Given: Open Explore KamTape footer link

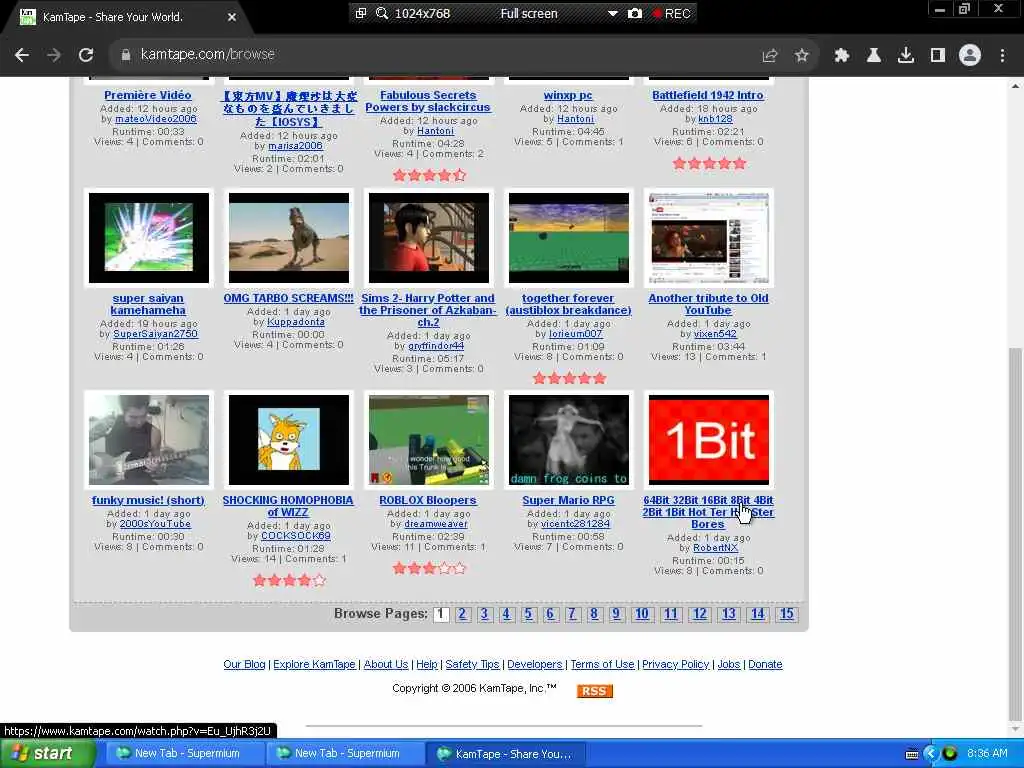Looking at the screenshot, I should pyautogui.click(x=314, y=665).
